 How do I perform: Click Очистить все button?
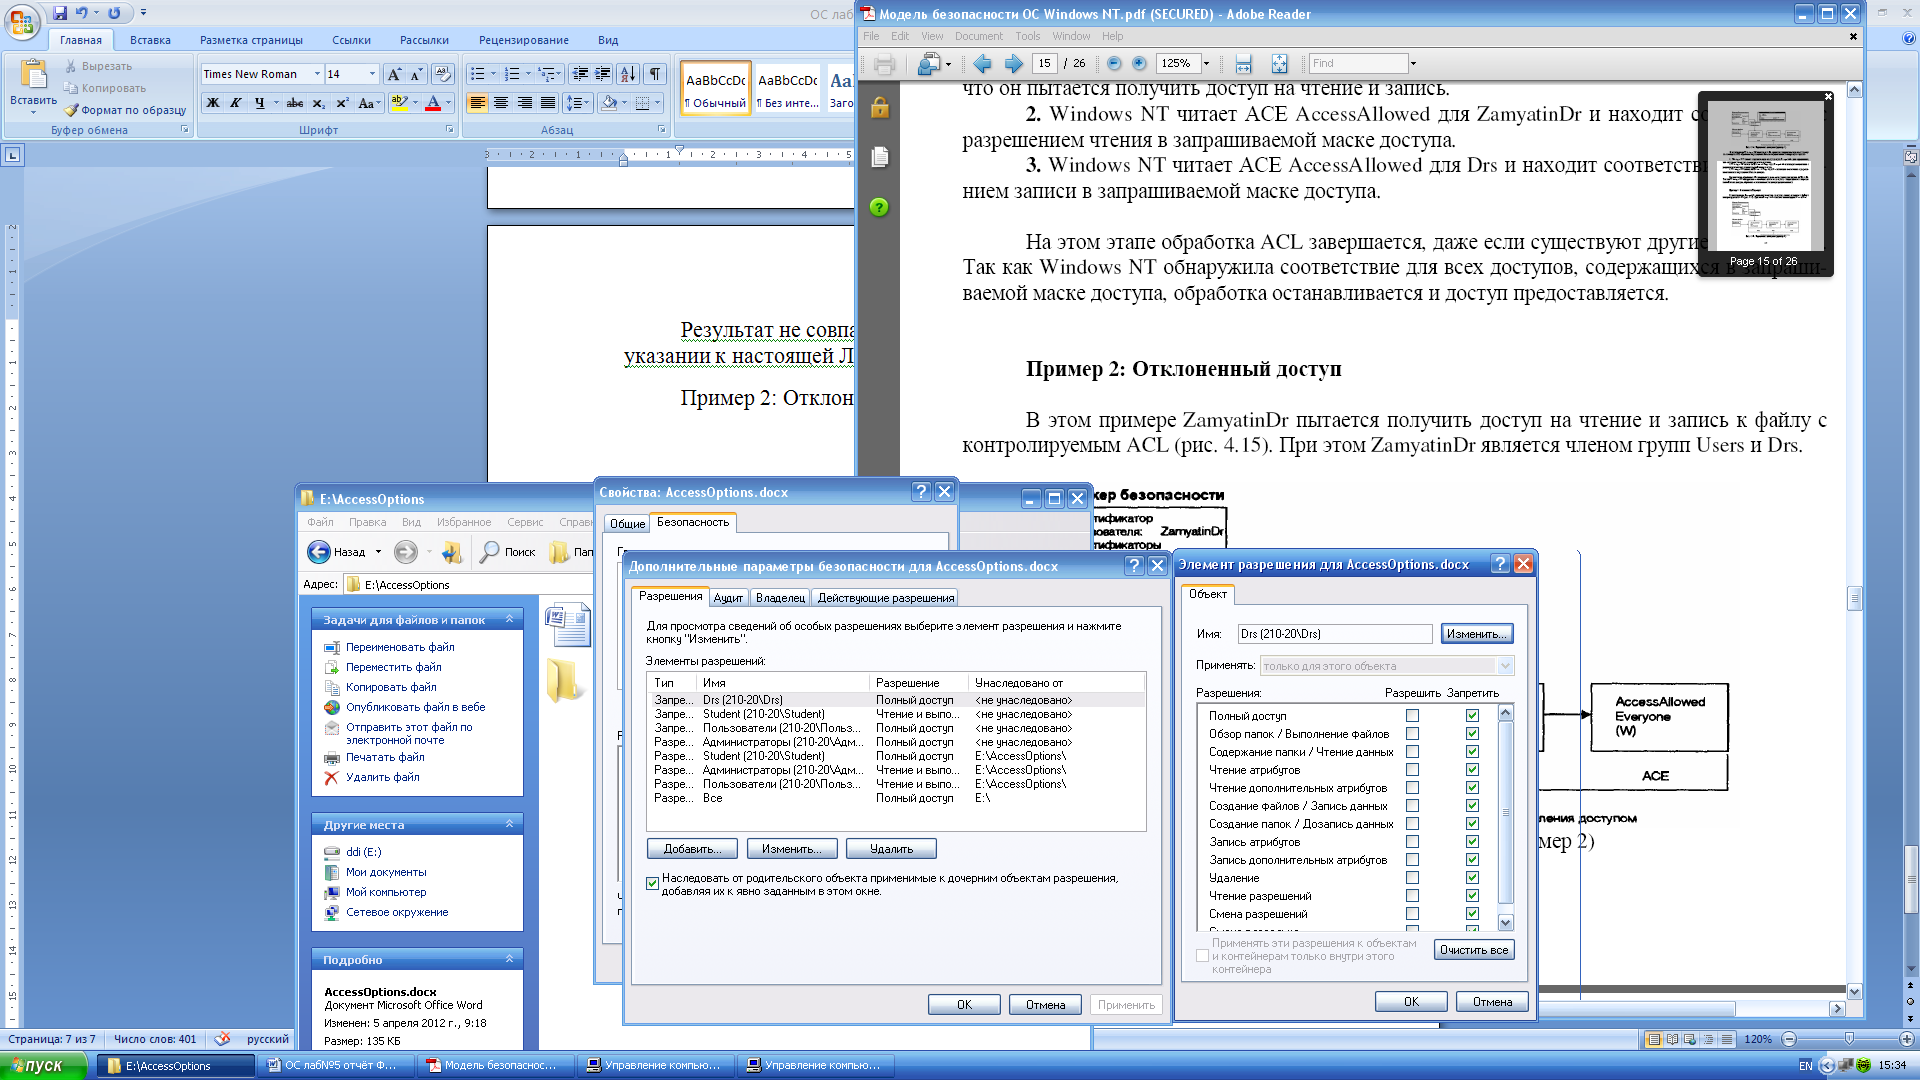pos(1474,950)
